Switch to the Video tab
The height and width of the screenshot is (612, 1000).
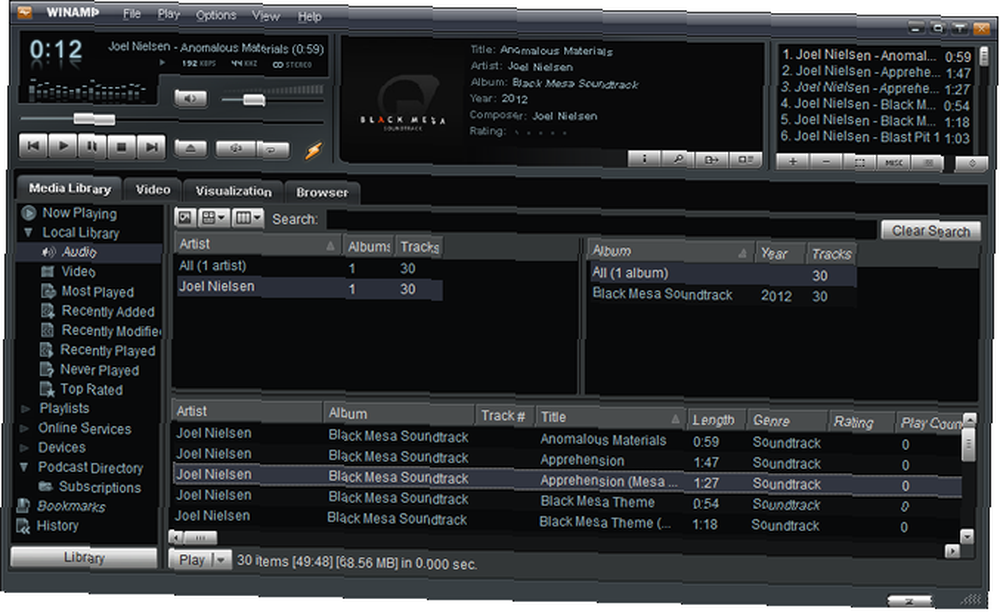pos(153,190)
